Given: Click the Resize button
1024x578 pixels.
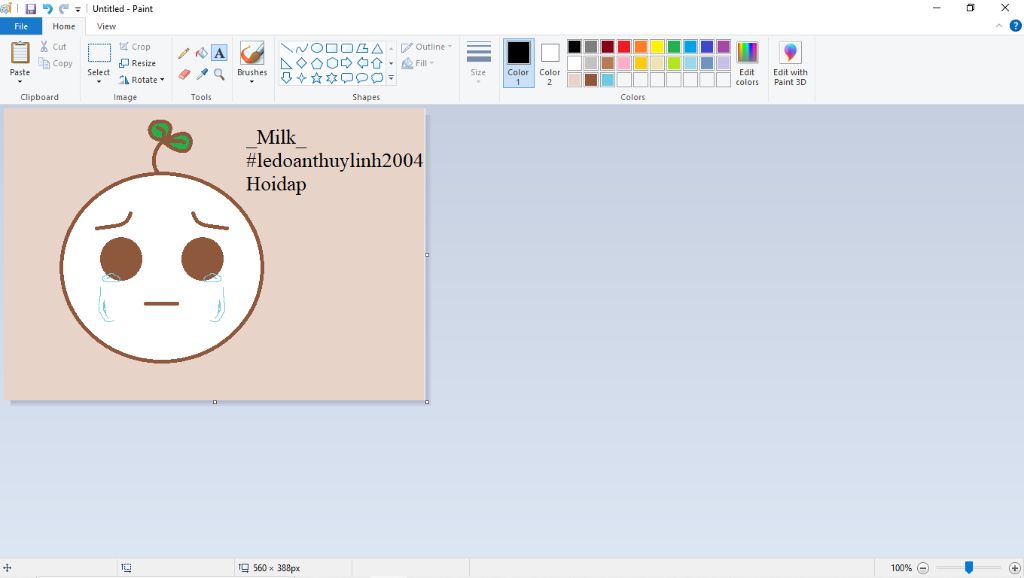Looking at the screenshot, I should pyautogui.click(x=138, y=63).
